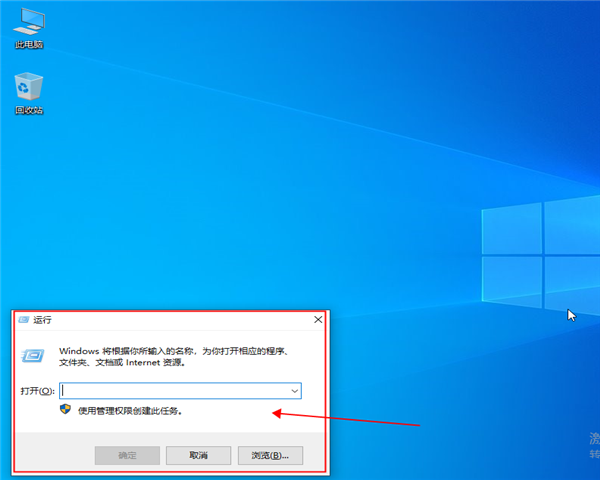Click inside the 打开 text input field
Screen dimensions: 600x480
[180, 391]
